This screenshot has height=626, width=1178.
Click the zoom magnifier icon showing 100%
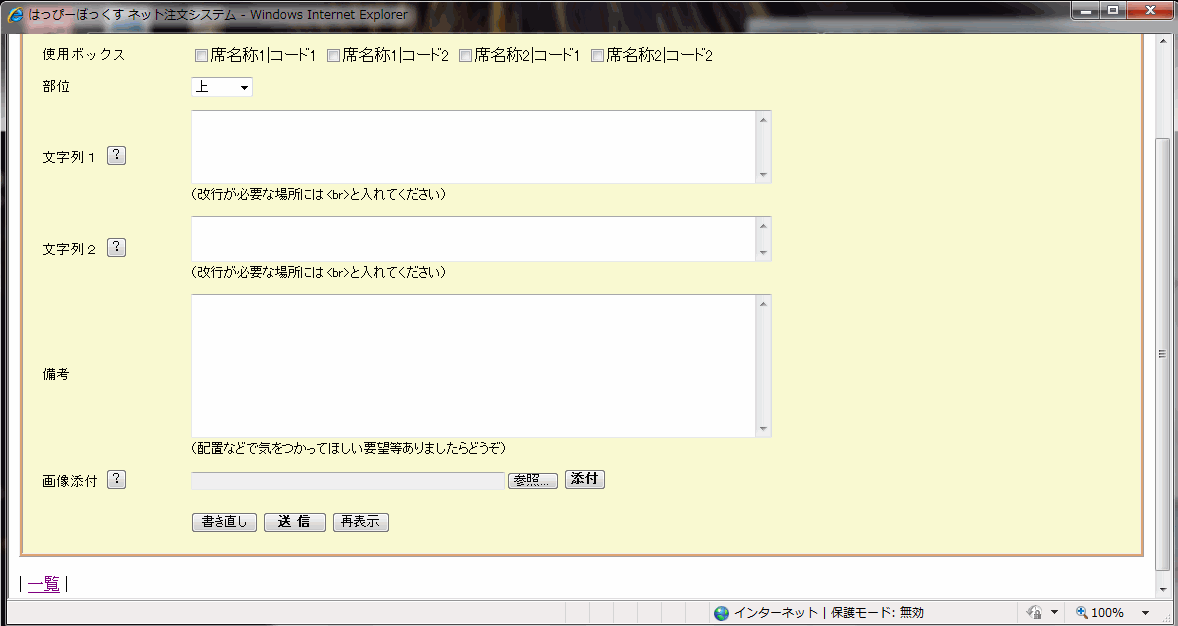tap(1082, 612)
